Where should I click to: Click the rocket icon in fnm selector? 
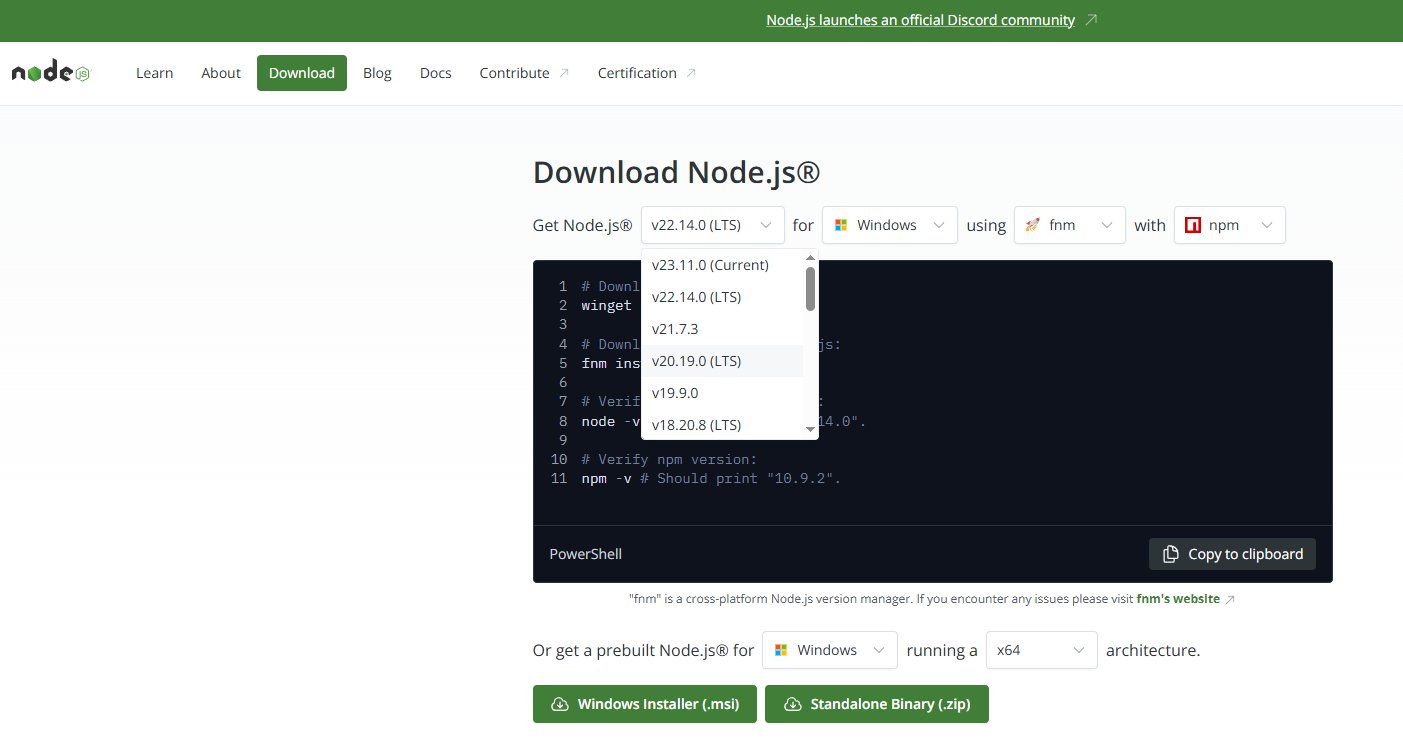click(x=1033, y=225)
